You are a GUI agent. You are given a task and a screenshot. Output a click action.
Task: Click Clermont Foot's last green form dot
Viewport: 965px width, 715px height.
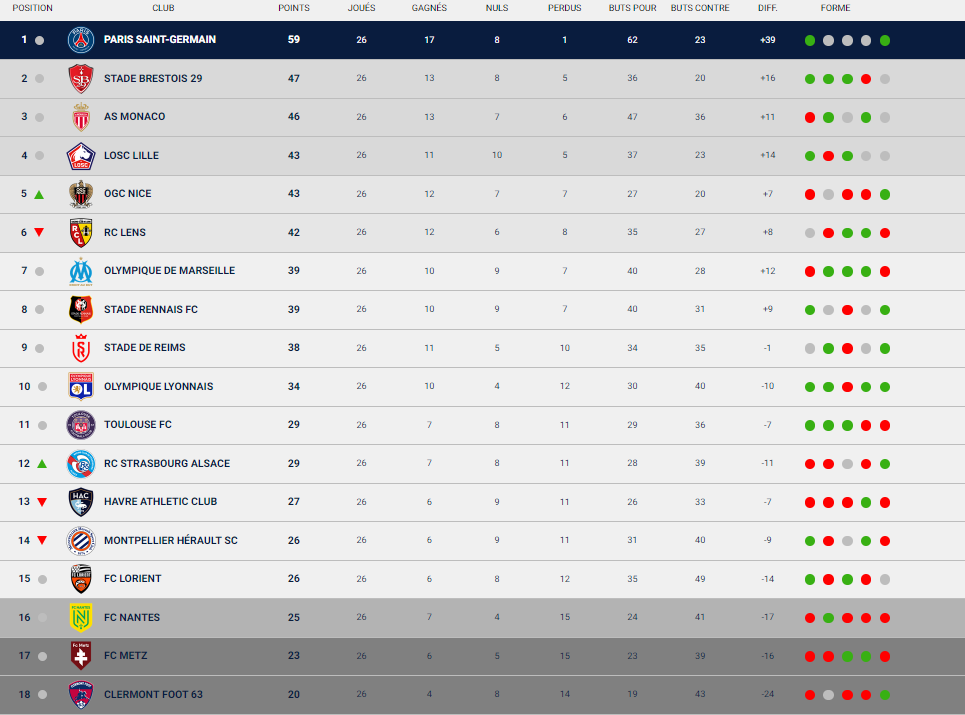(x=885, y=695)
